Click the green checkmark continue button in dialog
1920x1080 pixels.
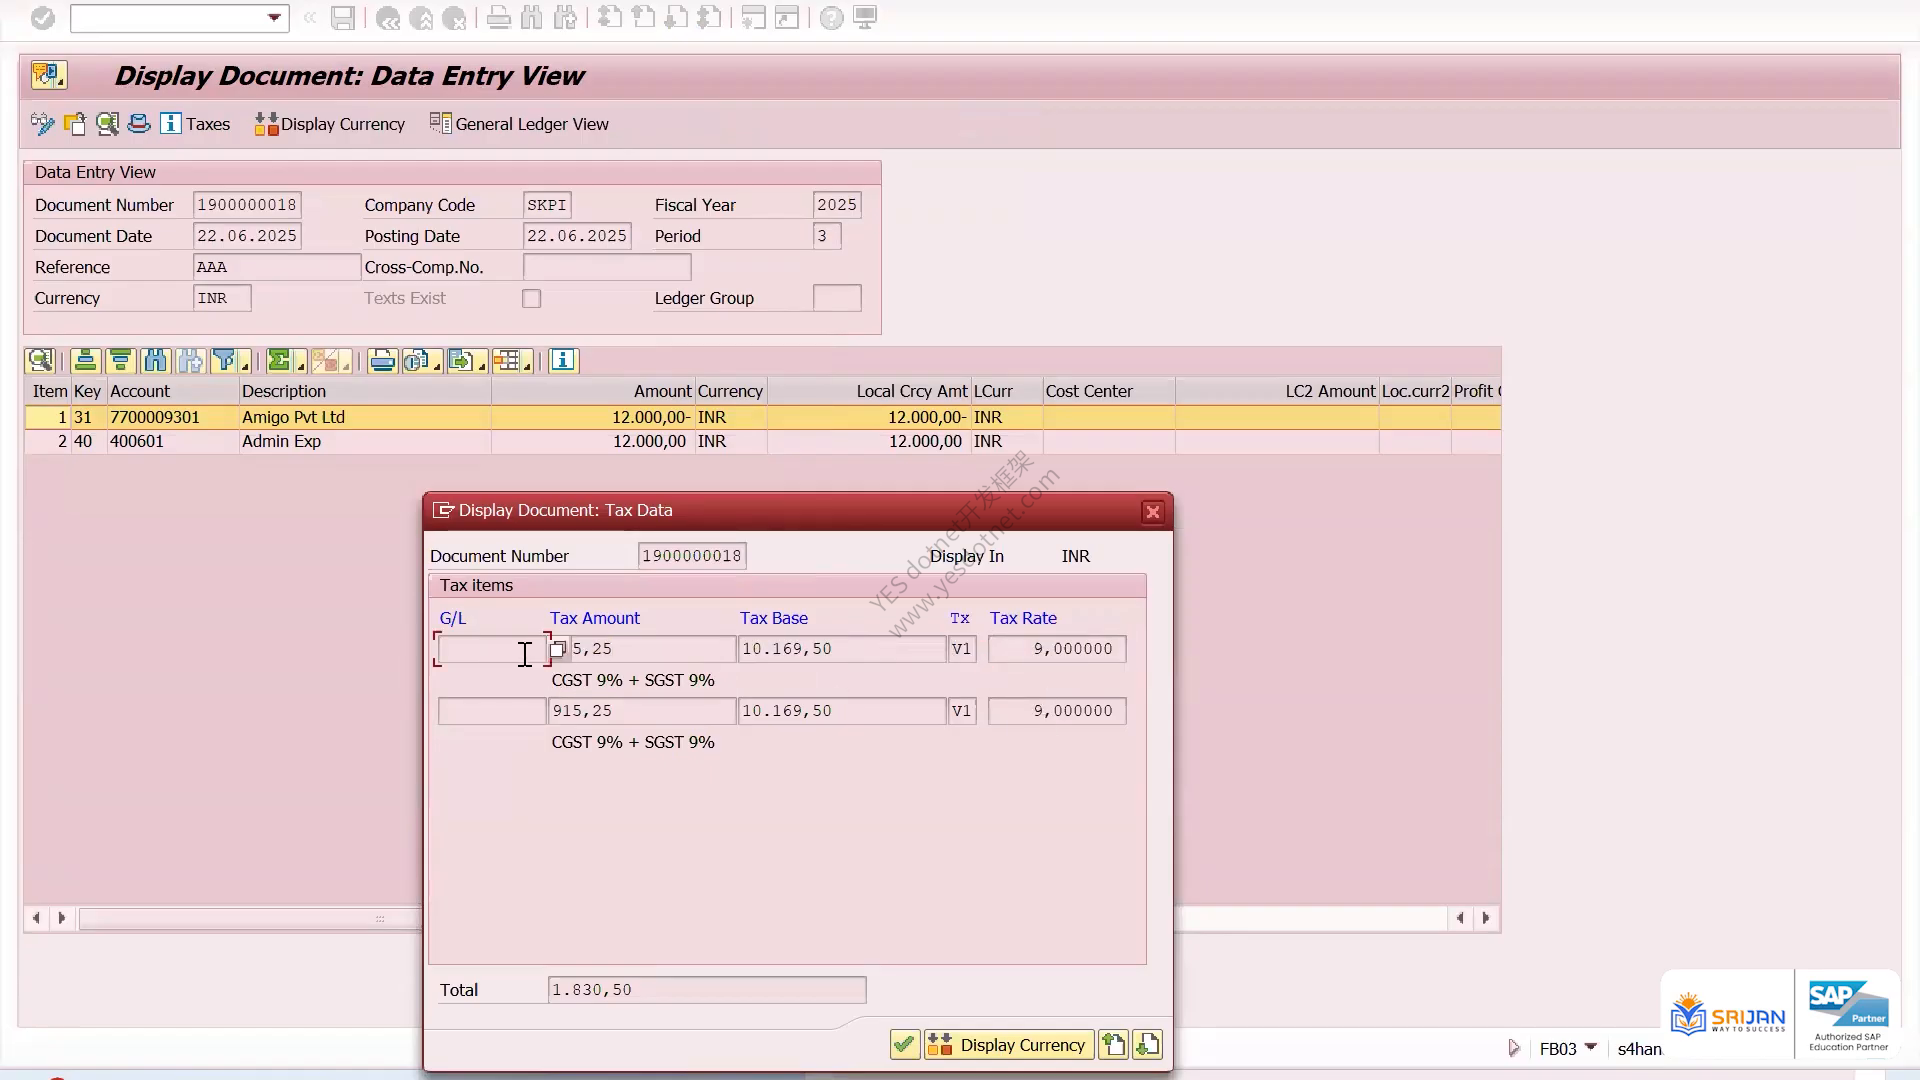click(x=904, y=1045)
